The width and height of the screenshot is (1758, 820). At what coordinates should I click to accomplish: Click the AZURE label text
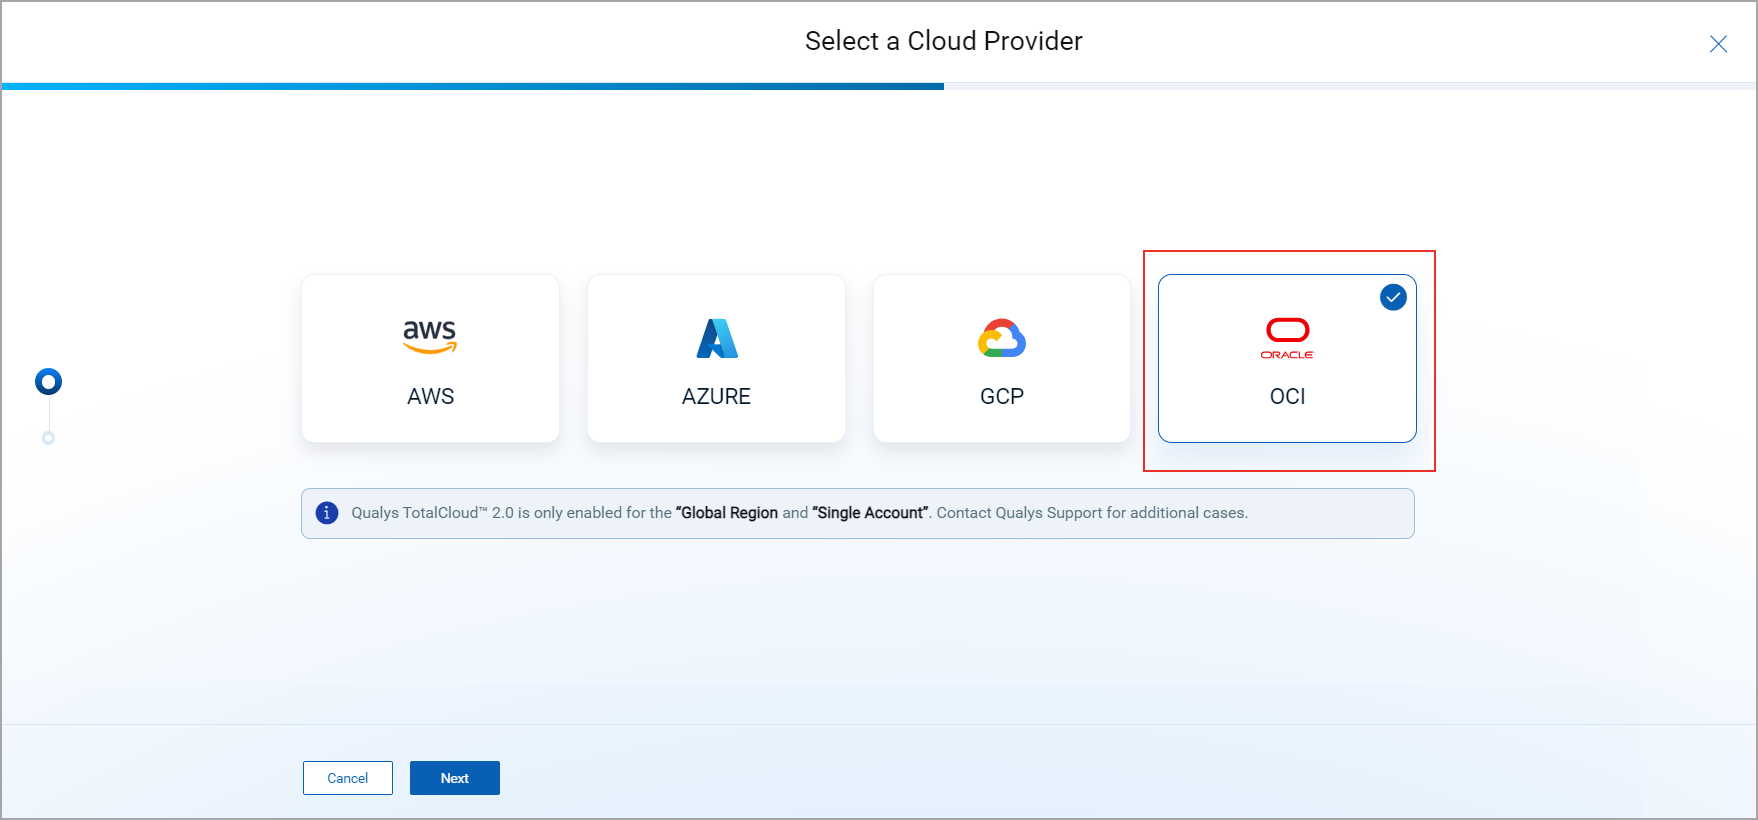[x=716, y=396]
